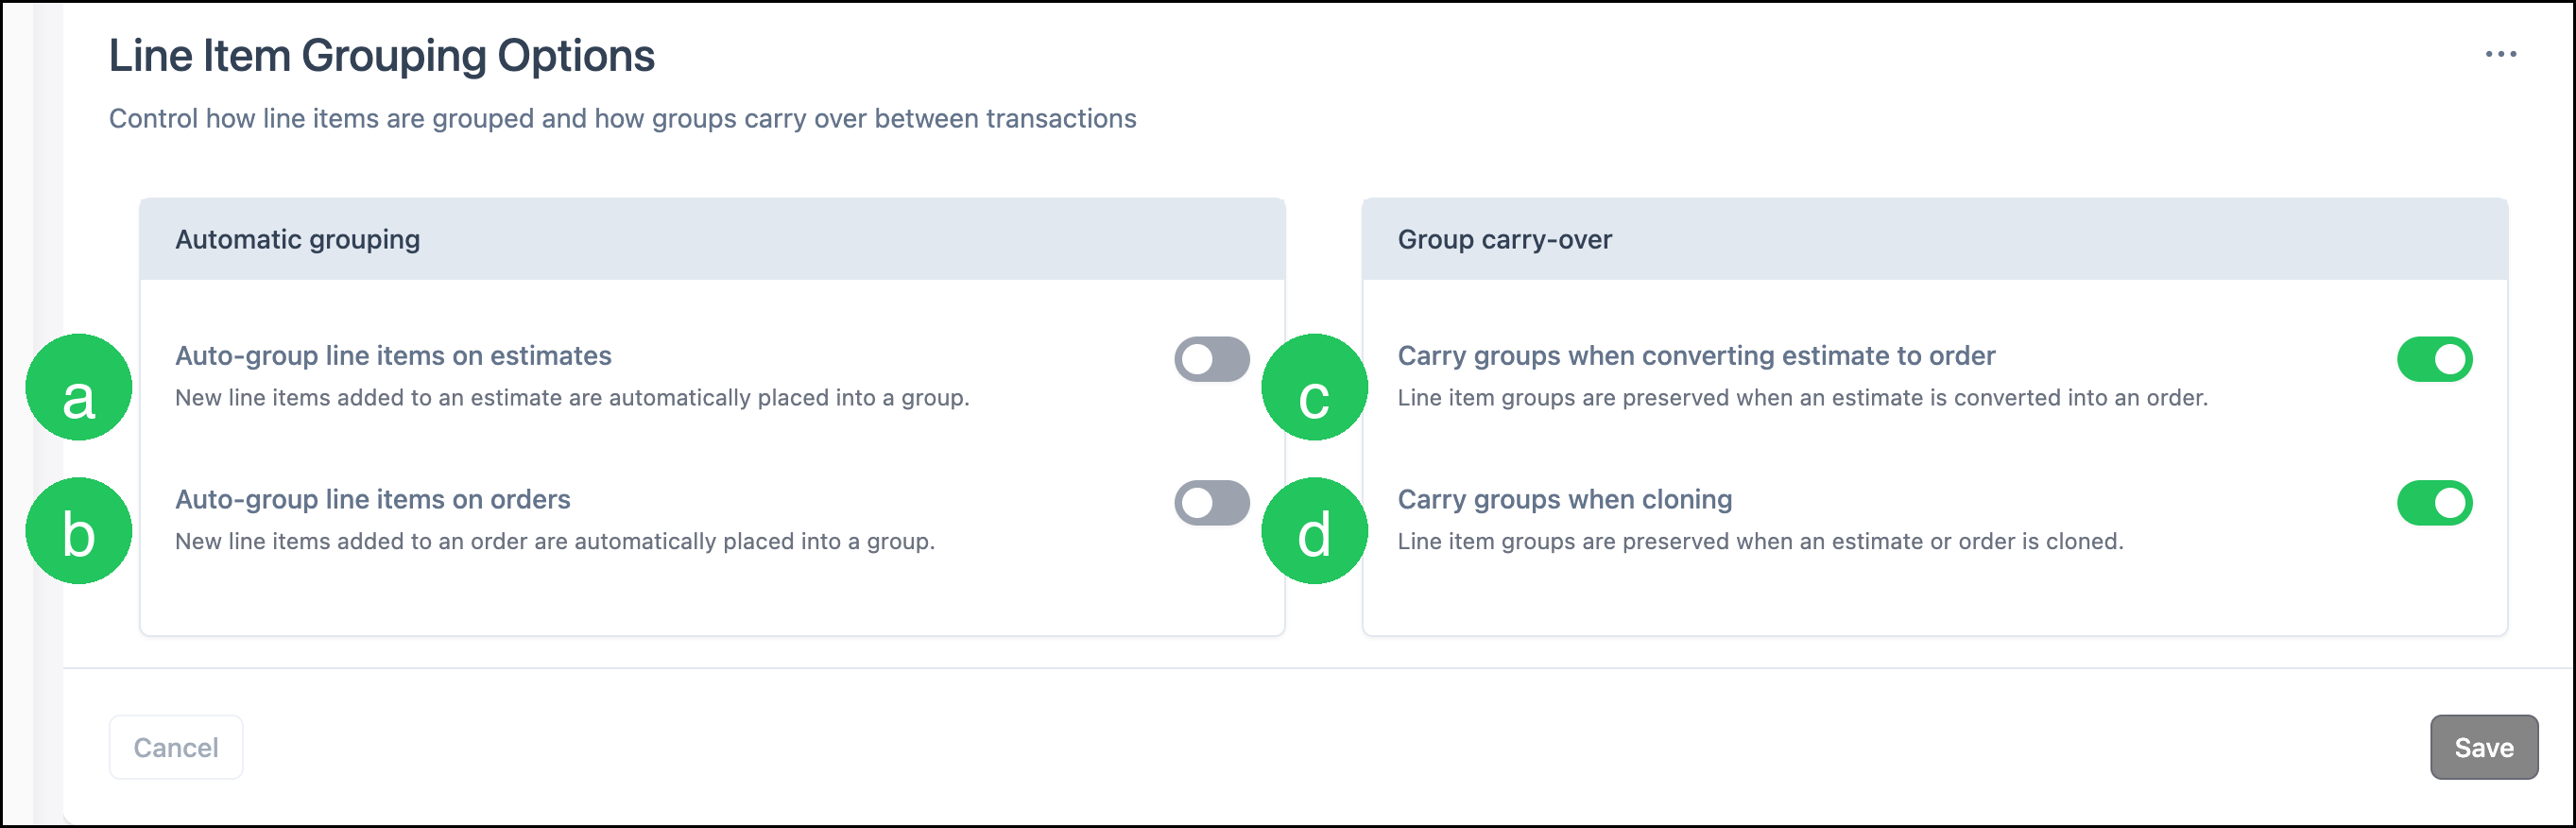Enable Auto-group line items on orders toggle
2576x828 pixels.
(x=1211, y=503)
